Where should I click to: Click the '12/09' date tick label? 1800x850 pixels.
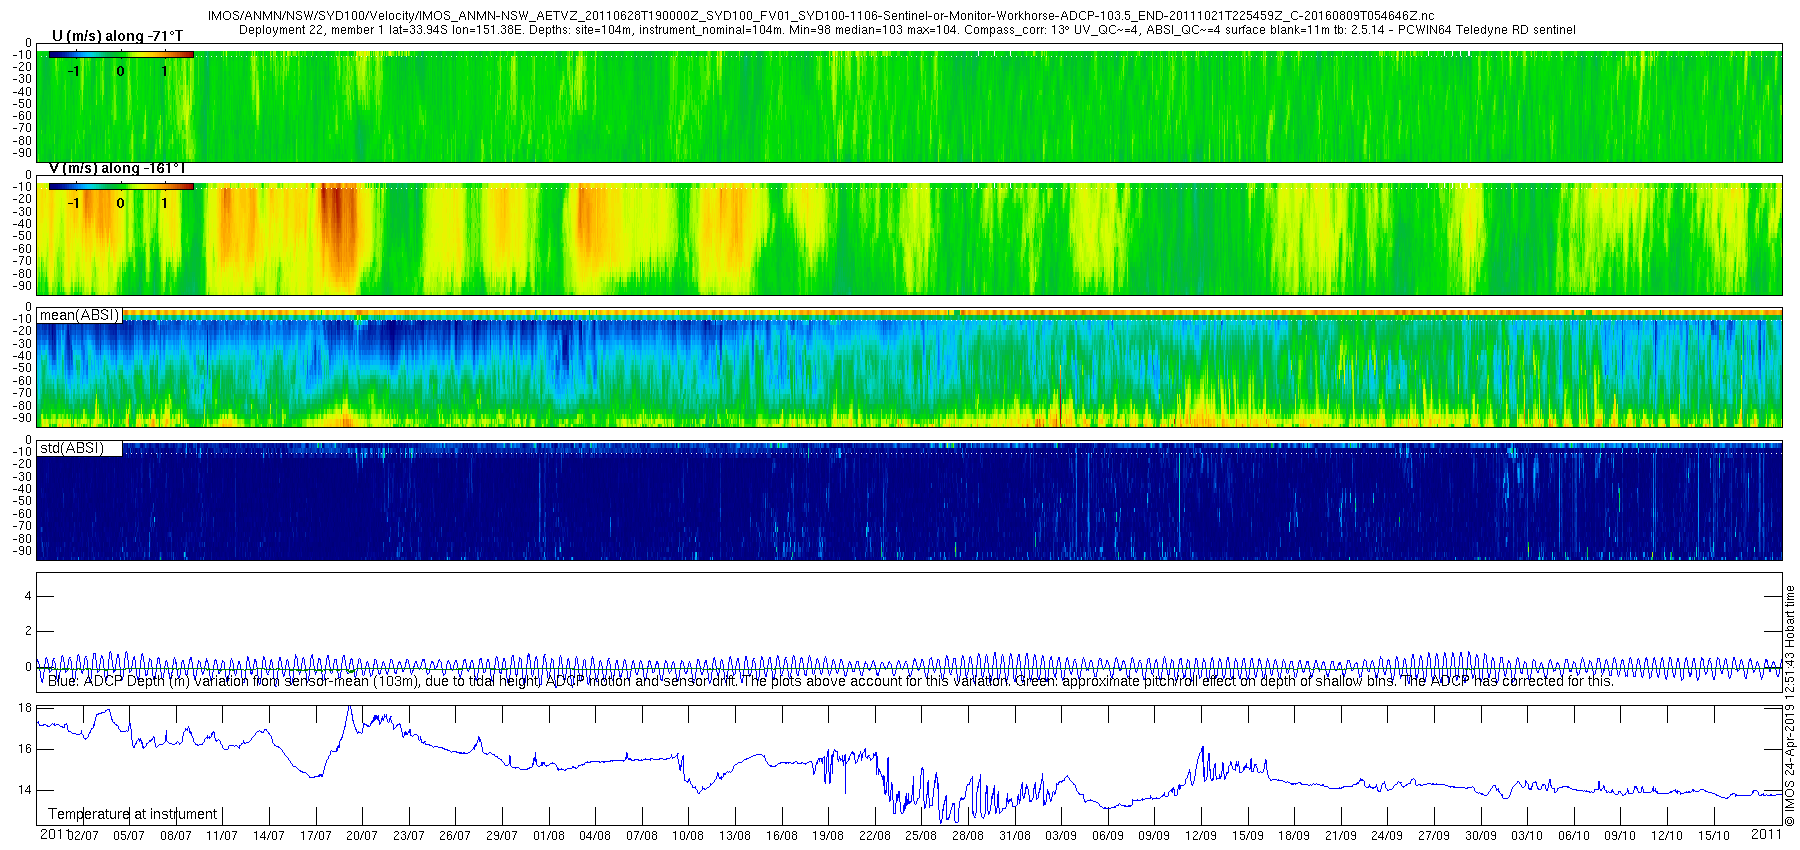click(1201, 836)
